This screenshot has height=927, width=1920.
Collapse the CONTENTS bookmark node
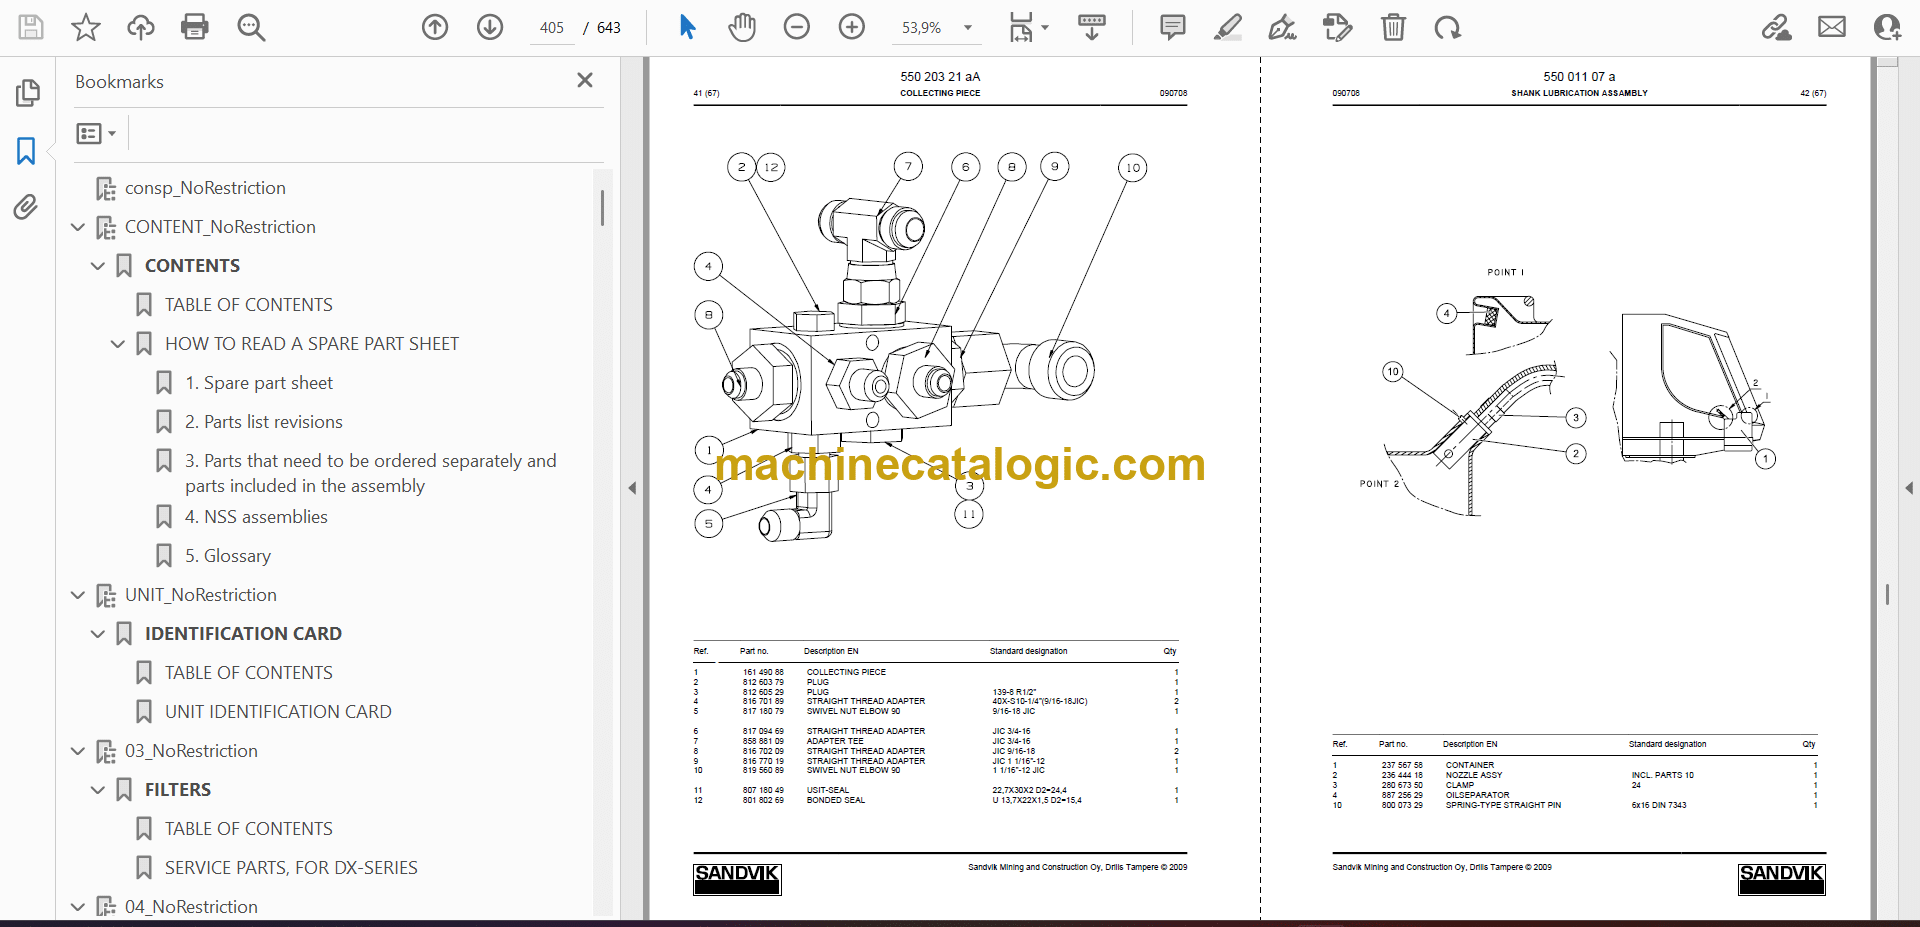tap(98, 266)
